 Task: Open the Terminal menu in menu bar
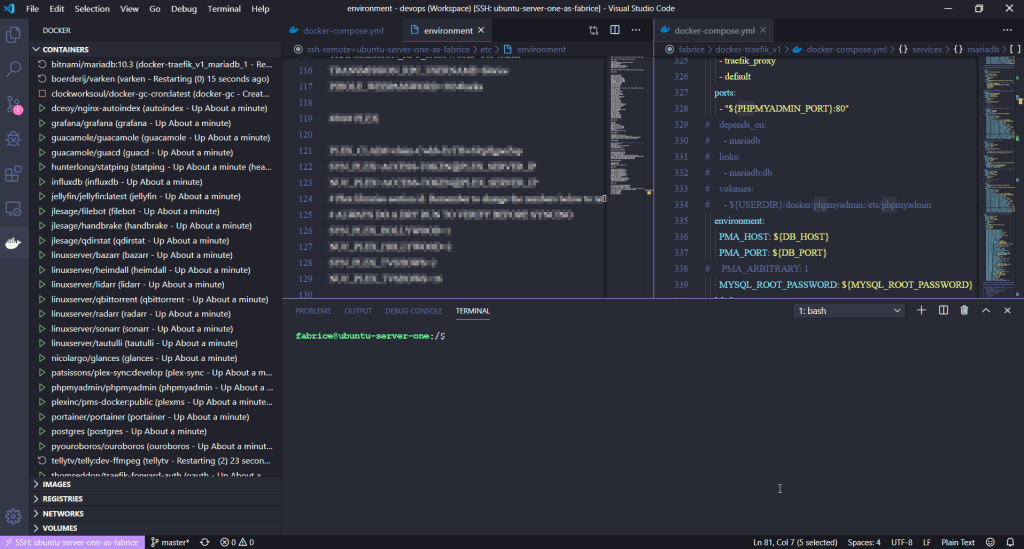pos(223,8)
